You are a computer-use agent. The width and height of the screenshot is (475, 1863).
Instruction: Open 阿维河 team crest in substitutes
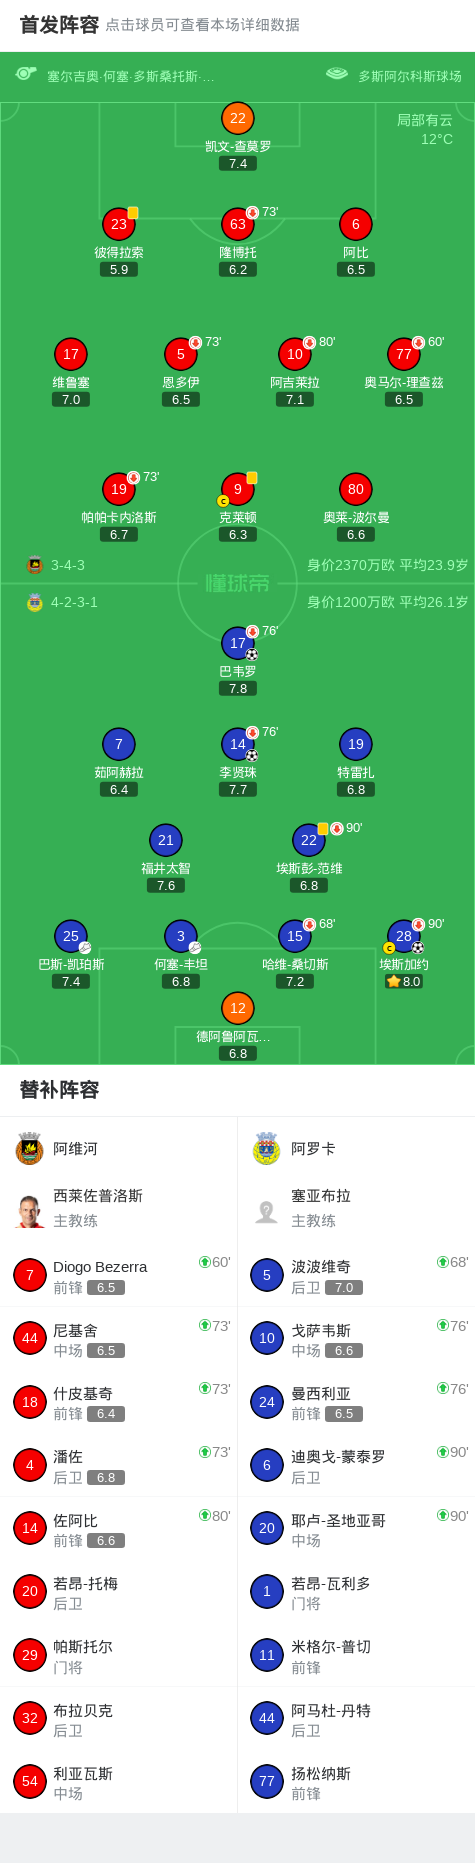(x=29, y=1149)
